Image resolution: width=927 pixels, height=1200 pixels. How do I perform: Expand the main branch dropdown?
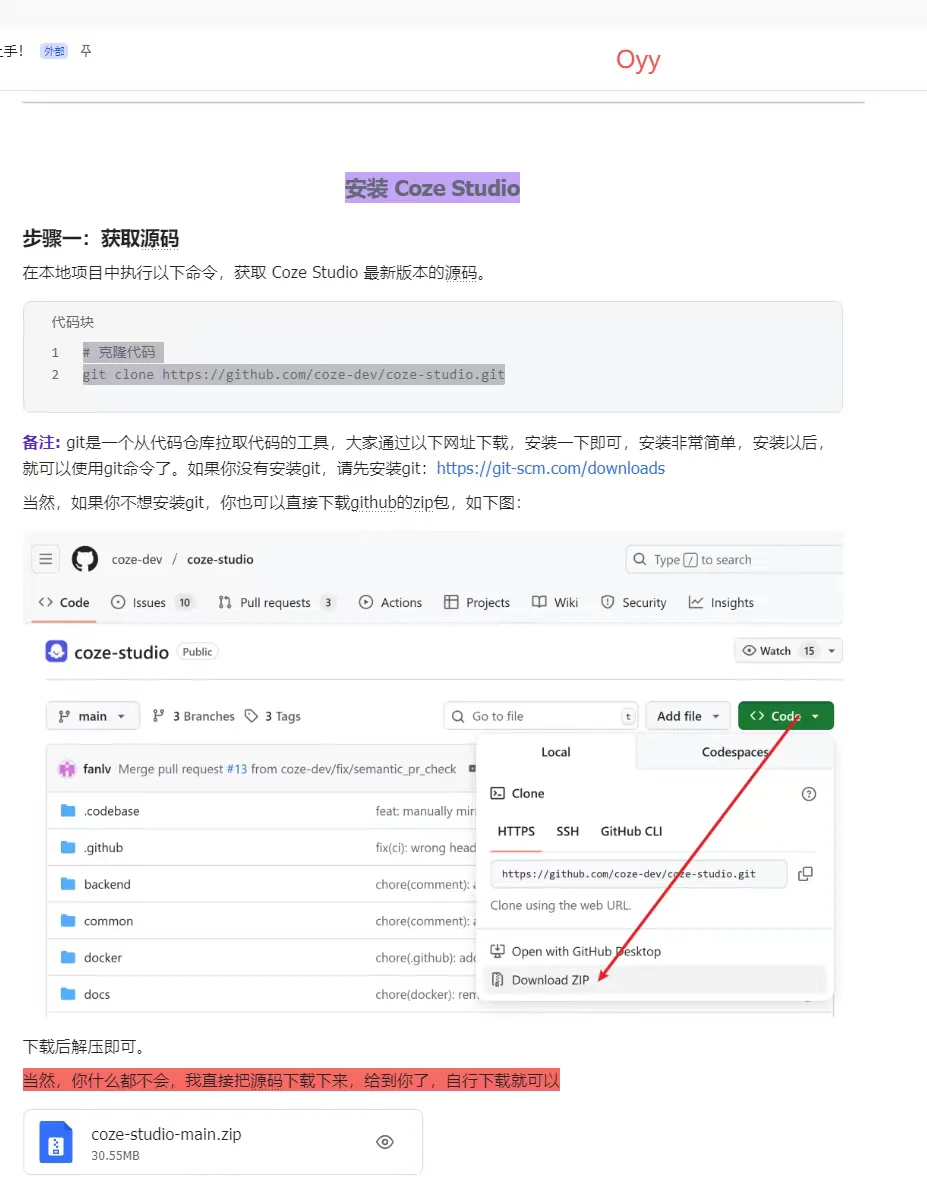[x=92, y=716]
